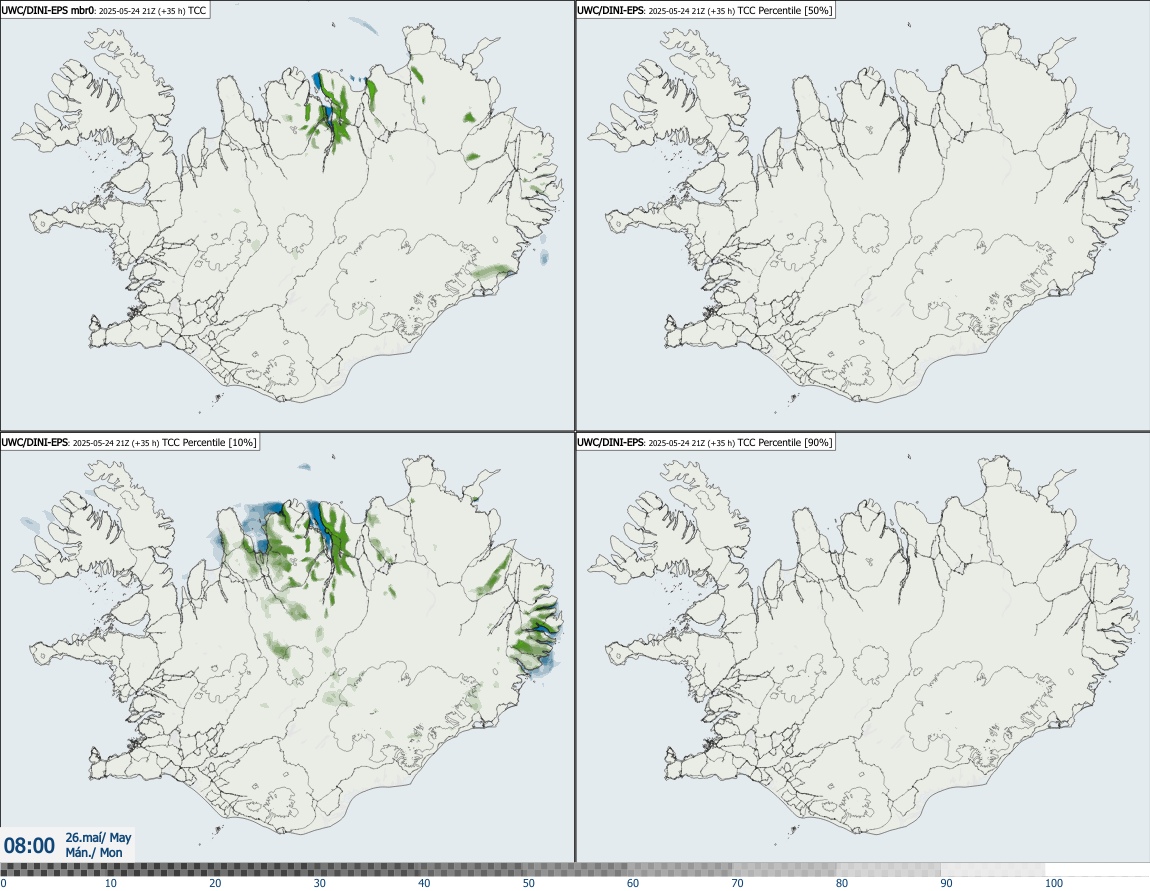The width and height of the screenshot is (1150, 891).
Task: Click the "100" tick on the color scale
Action: [1054, 883]
